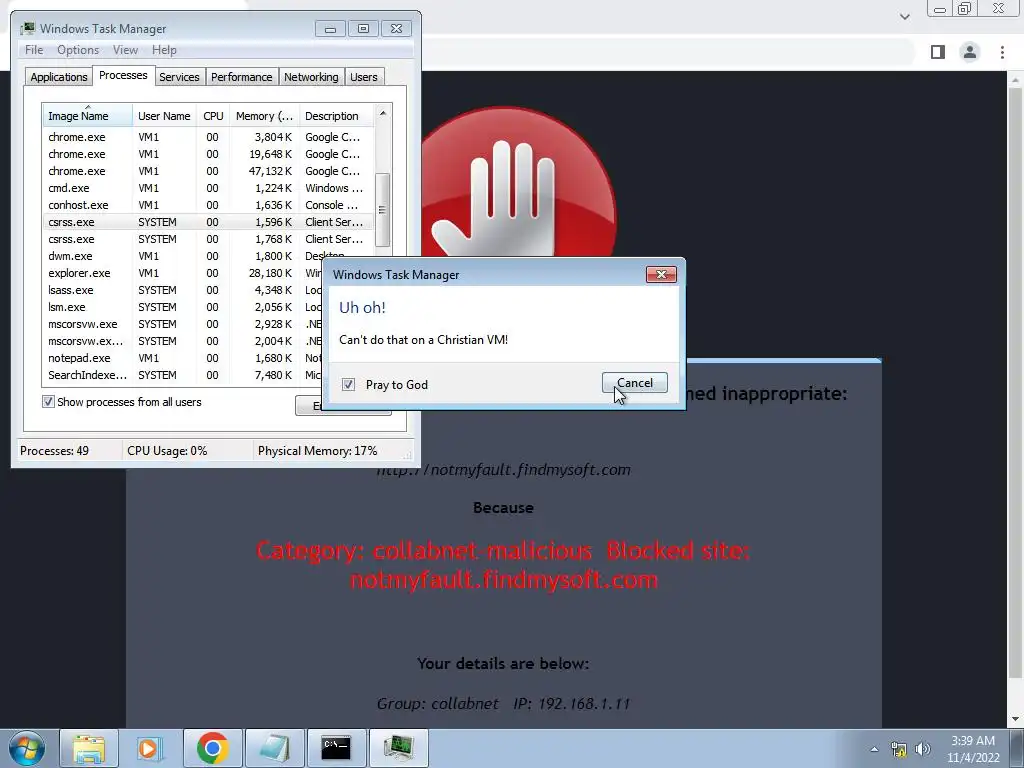The image size is (1024, 768).
Task: Open Windows Media Player from the taskbar
Action: [150, 748]
